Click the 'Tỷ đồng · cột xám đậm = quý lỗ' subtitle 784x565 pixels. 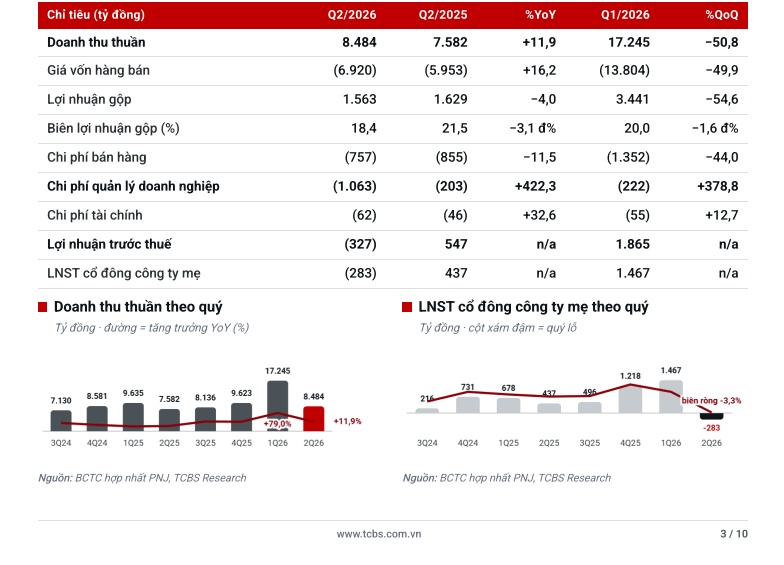click(x=498, y=328)
